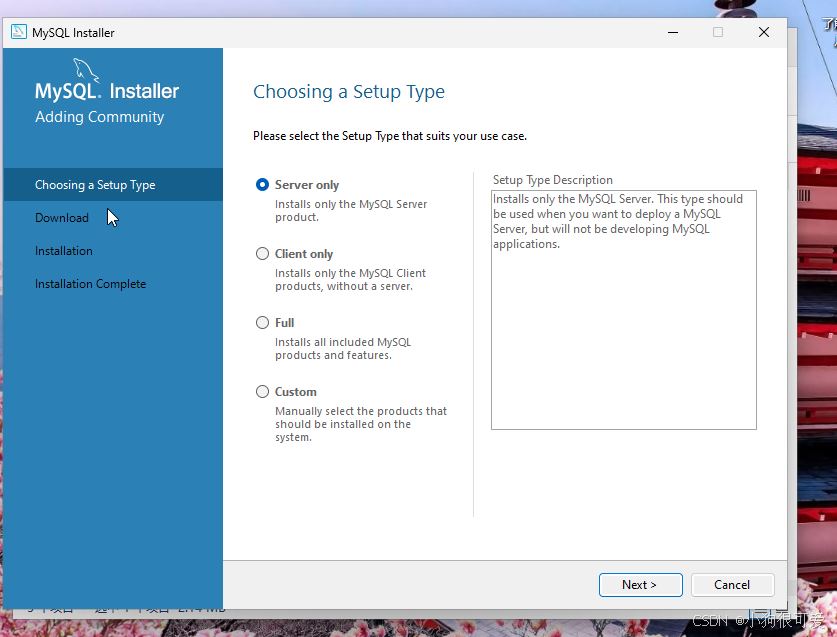Select the Server only setup type
Screen dimensions: 837x637
click(x=262, y=185)
